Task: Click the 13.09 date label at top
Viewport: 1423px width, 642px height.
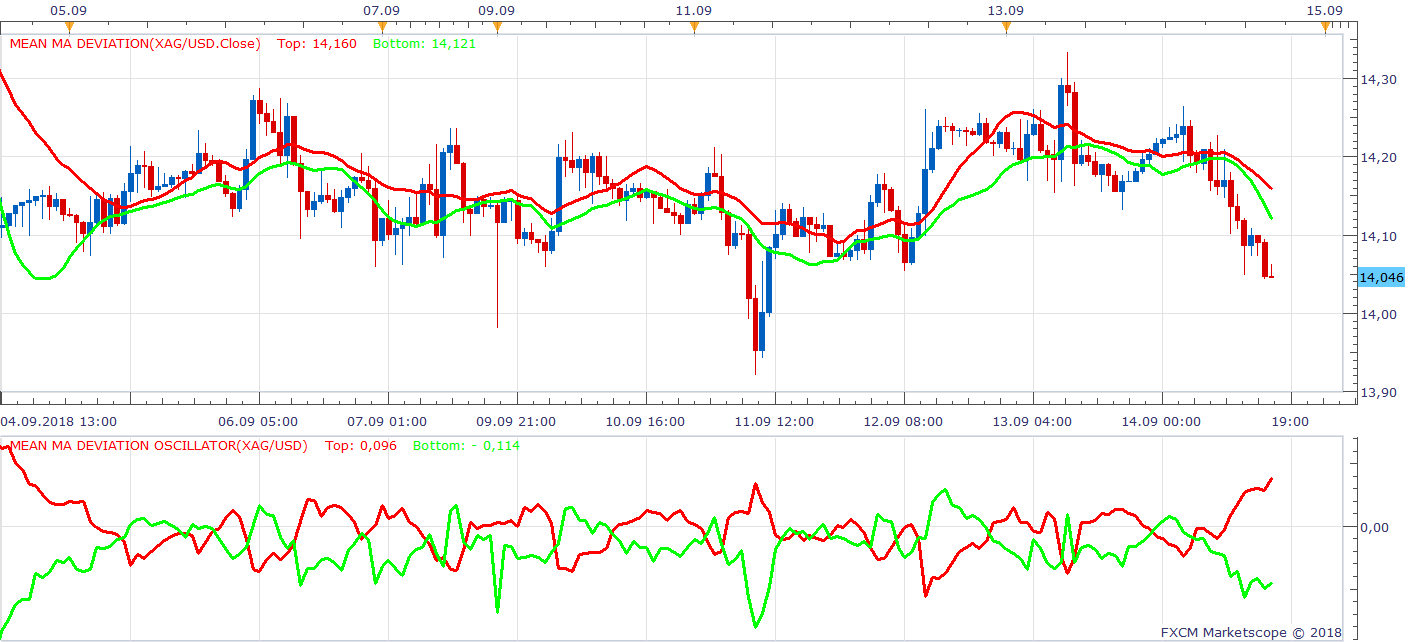Action: (1006, 10)
